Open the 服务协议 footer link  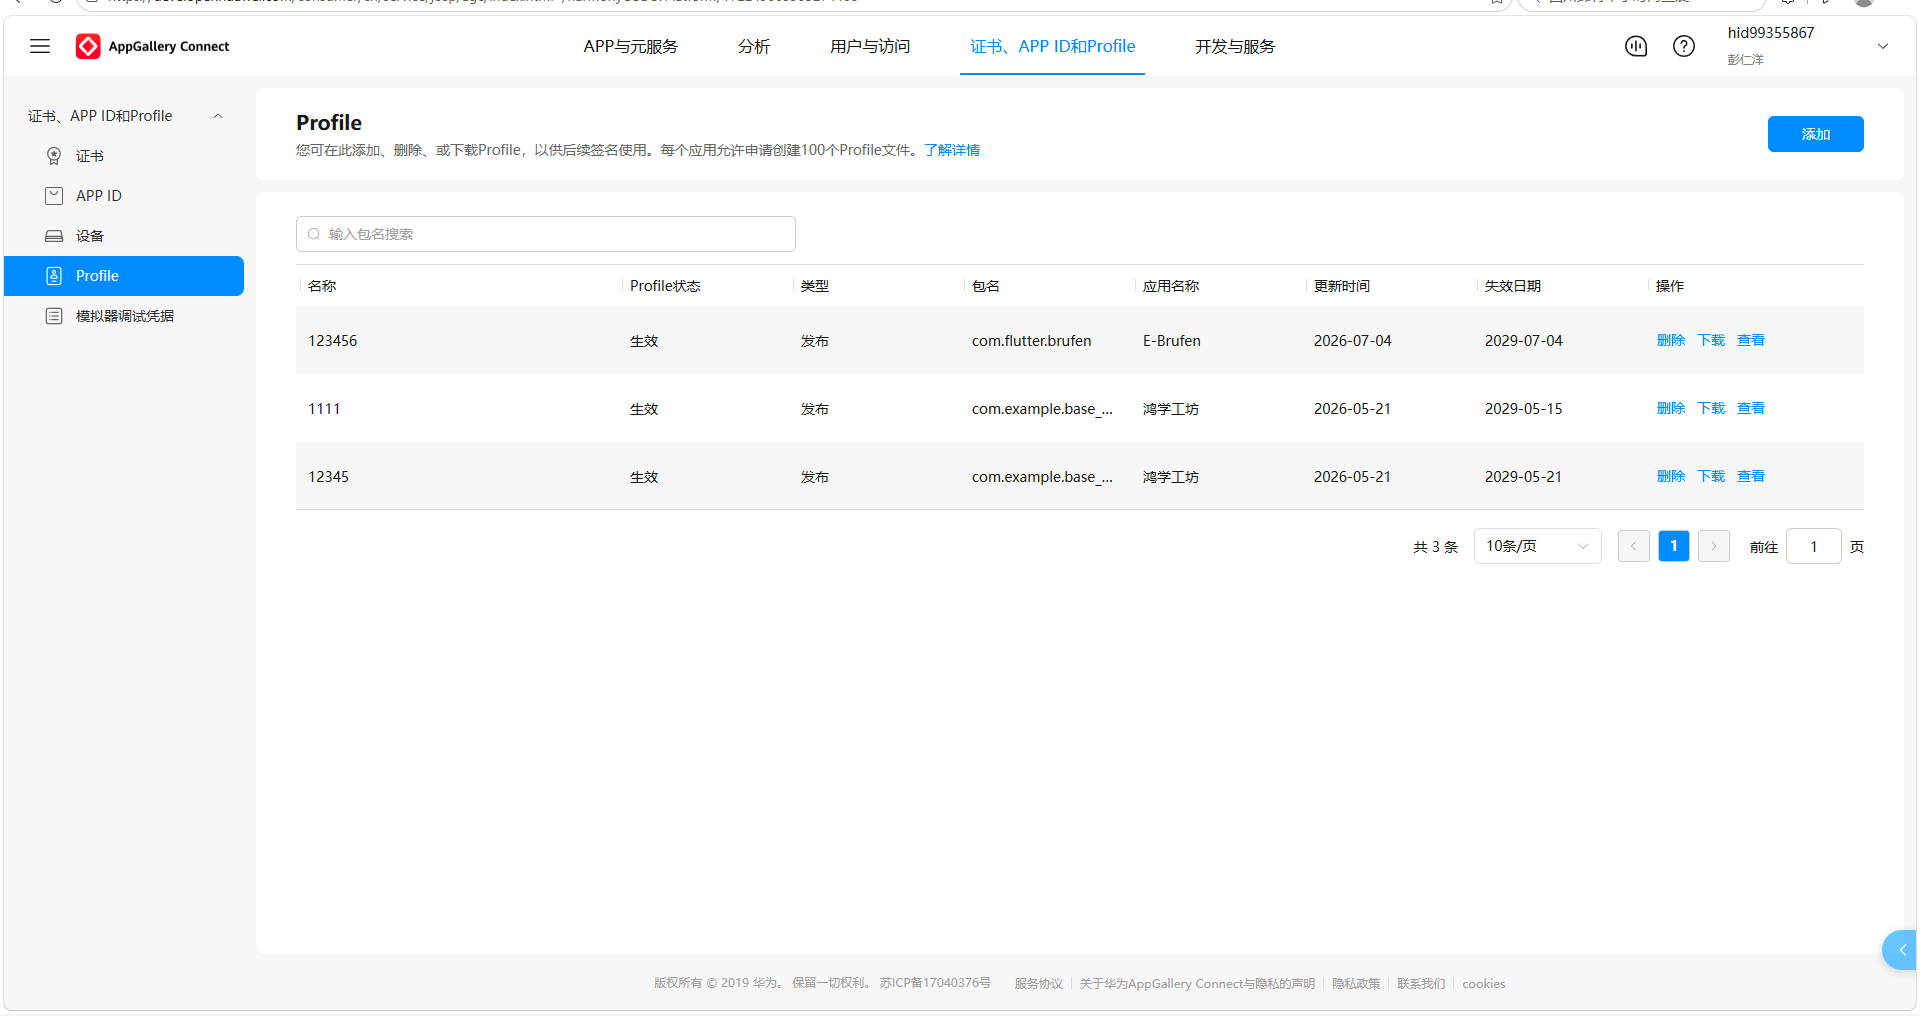[1039, 984]
